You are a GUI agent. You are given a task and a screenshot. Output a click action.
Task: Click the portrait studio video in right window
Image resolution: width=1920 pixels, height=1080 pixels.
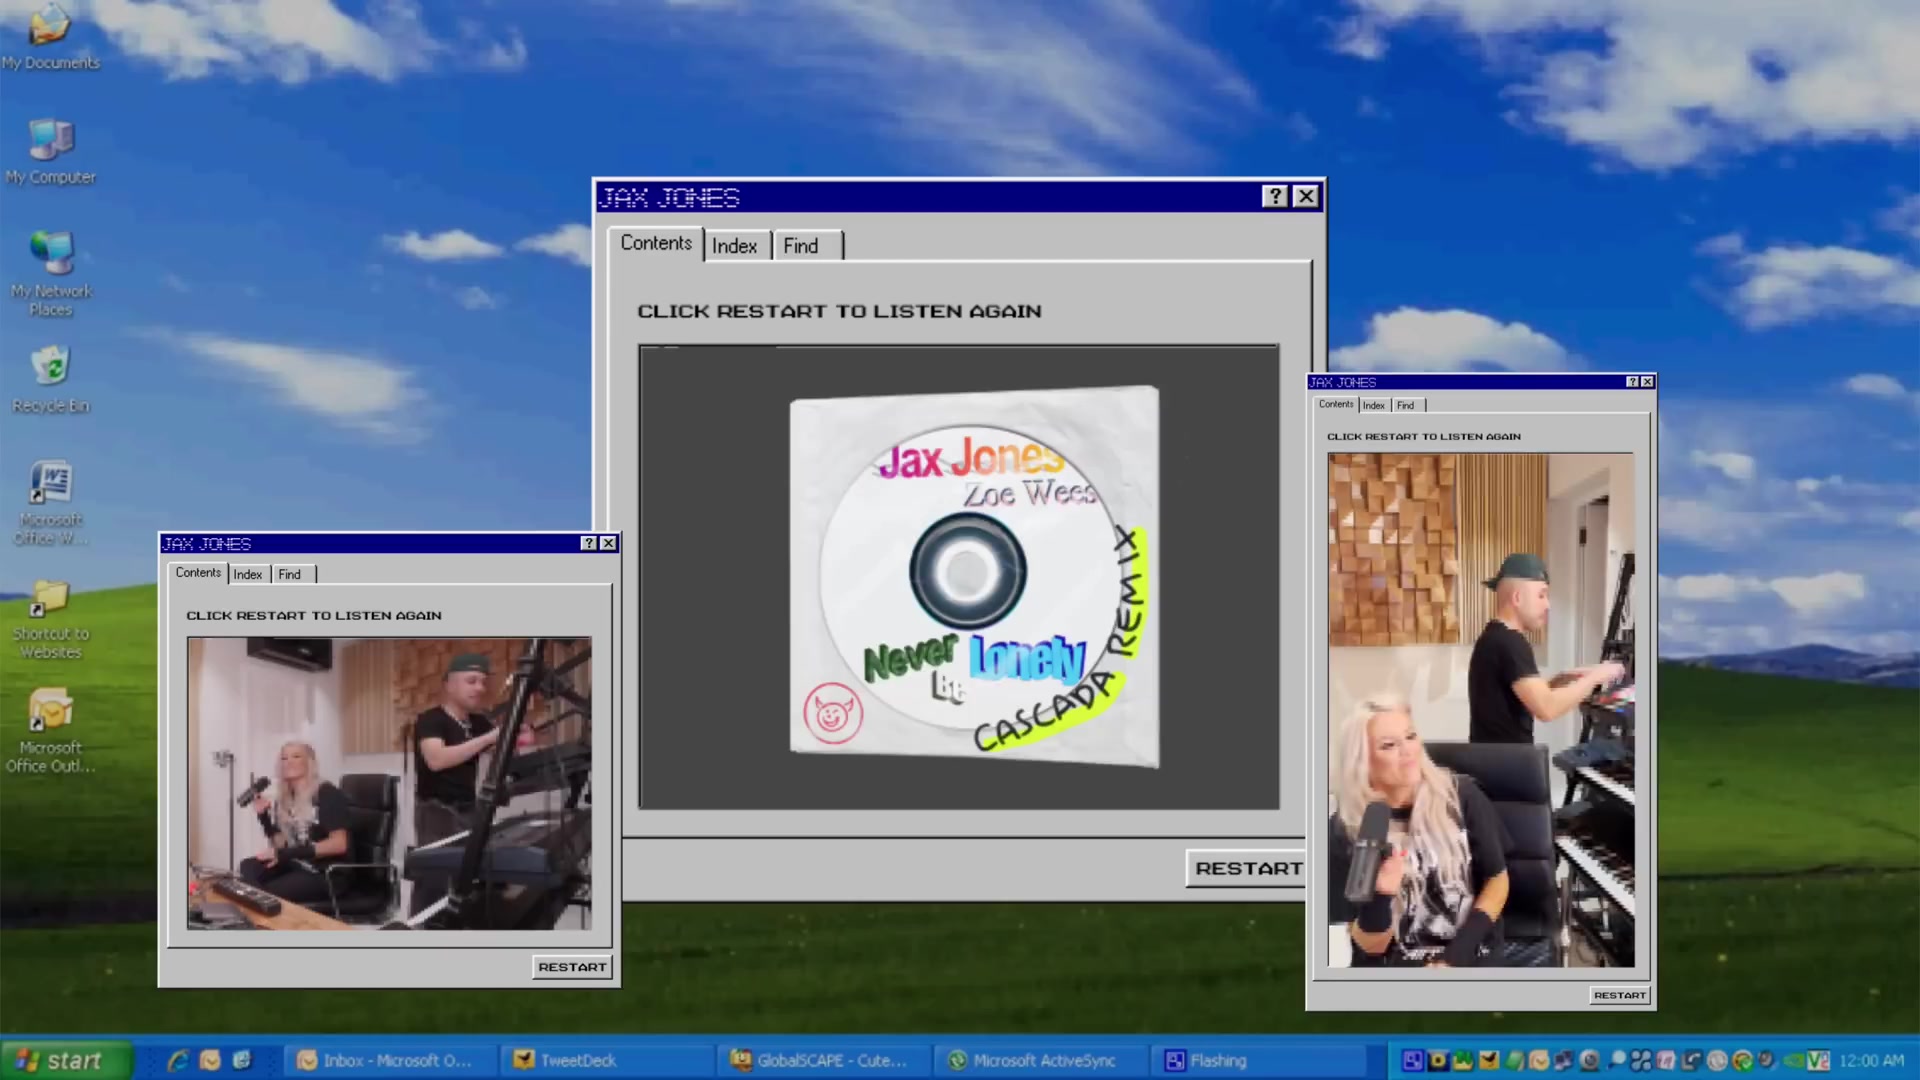[1481, 710]
